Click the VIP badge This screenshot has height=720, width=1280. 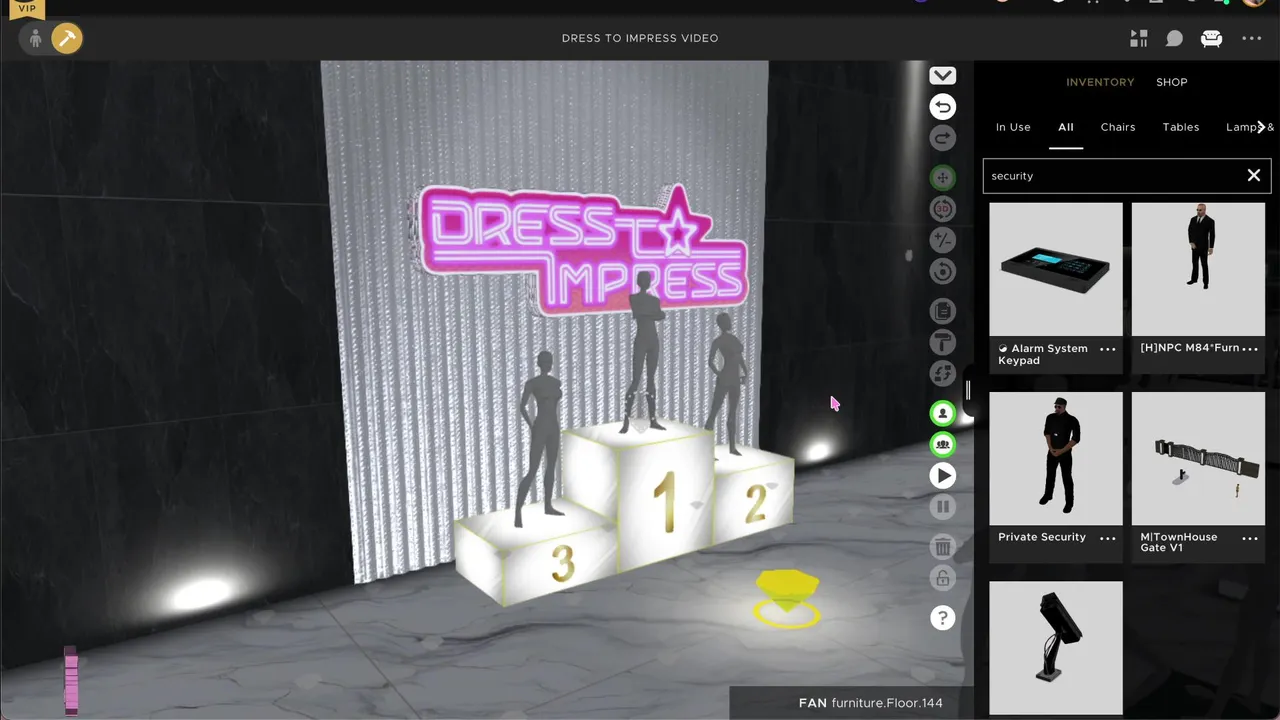(x=27, y=8)
